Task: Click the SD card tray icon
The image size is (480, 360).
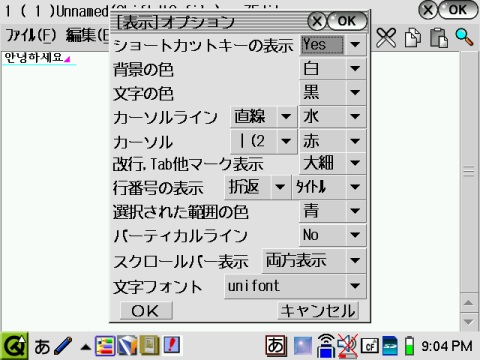Action: [x=390, y=346]
